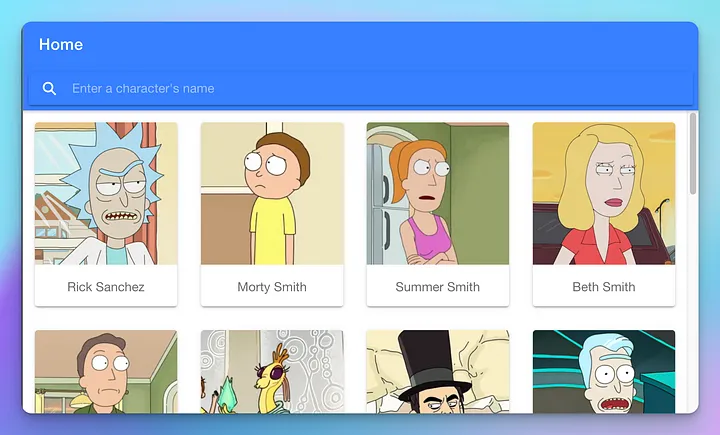This screenshot has height=435, width=720.
Task: Open the Rick Sanchez character image
Action: click(x=106, y=193)
